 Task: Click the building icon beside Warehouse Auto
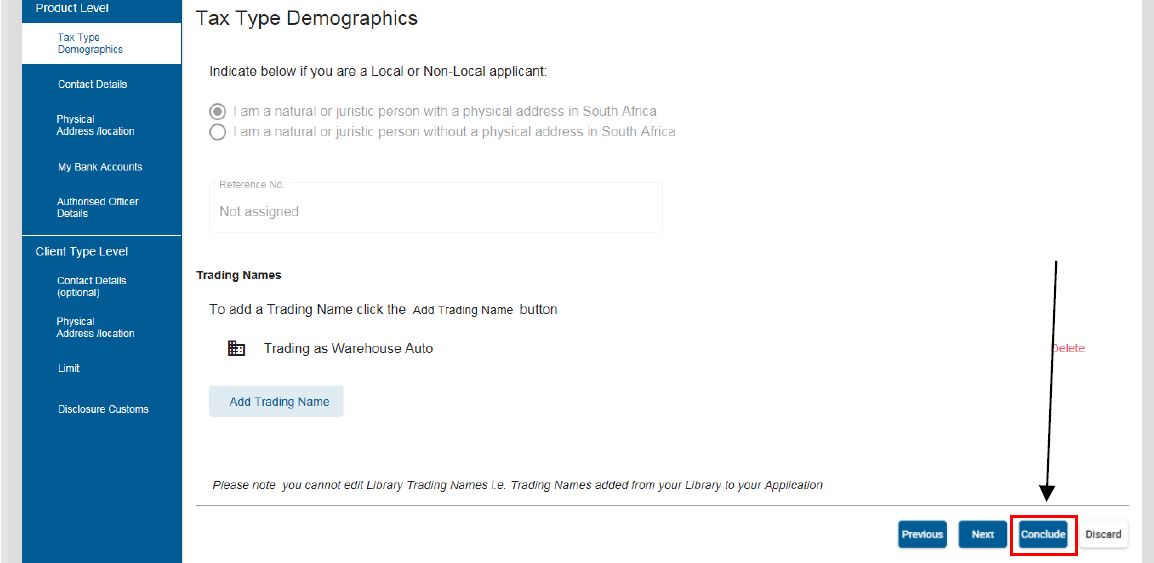coord(236,349)
